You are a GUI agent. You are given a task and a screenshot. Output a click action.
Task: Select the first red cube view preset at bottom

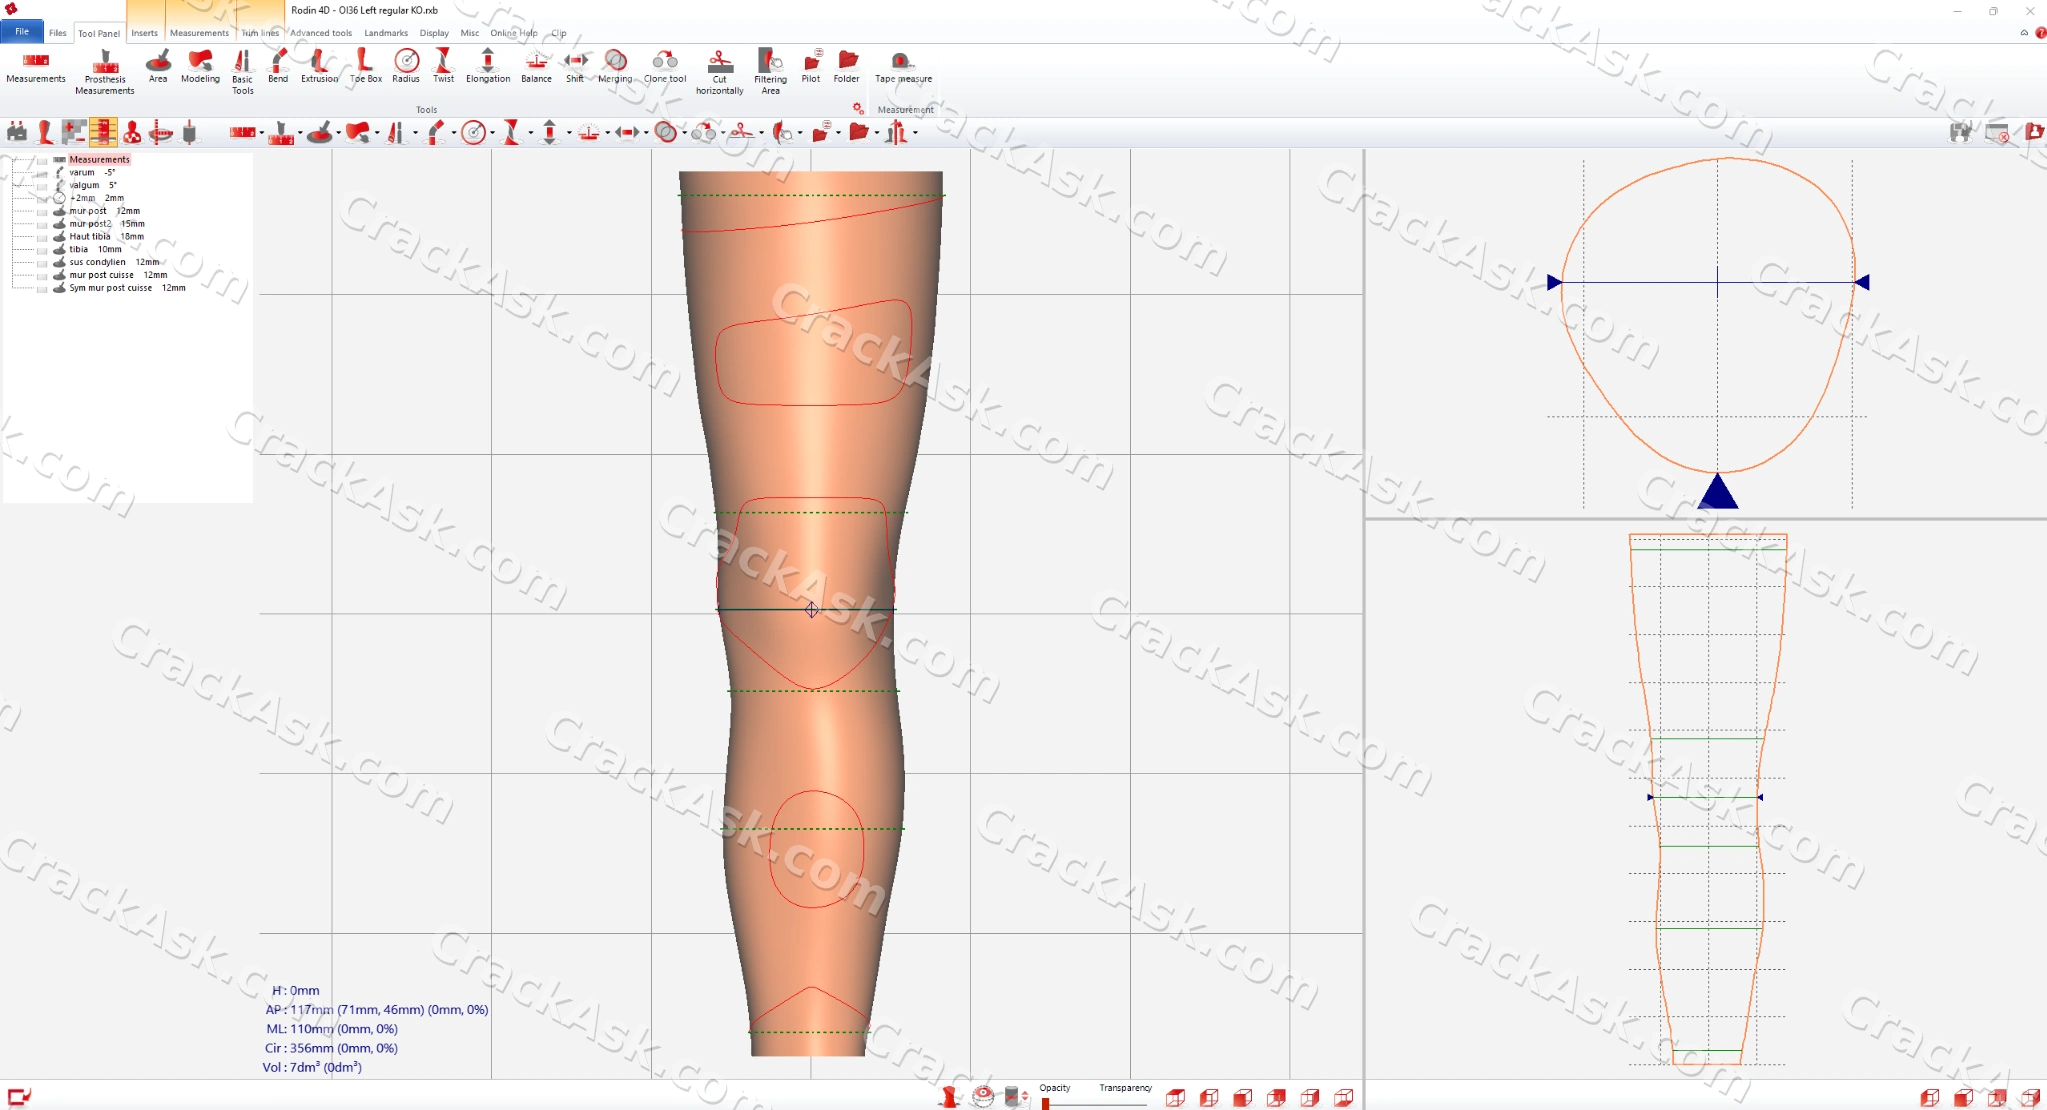click(x=1175, y=1098)
